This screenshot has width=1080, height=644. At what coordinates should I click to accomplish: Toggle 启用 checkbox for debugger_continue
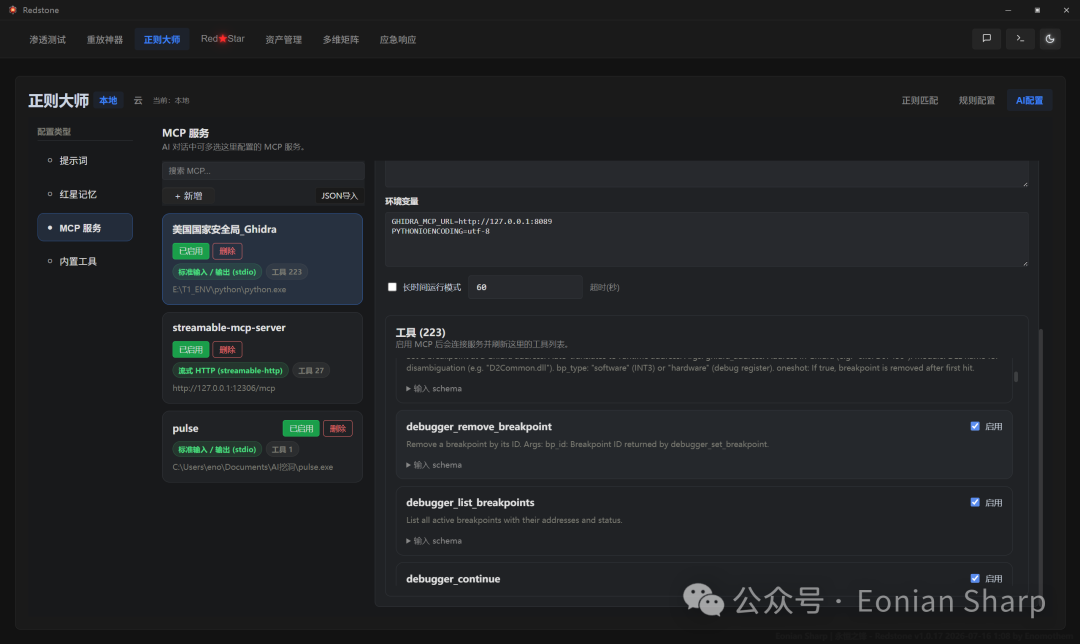coord(975,579)
